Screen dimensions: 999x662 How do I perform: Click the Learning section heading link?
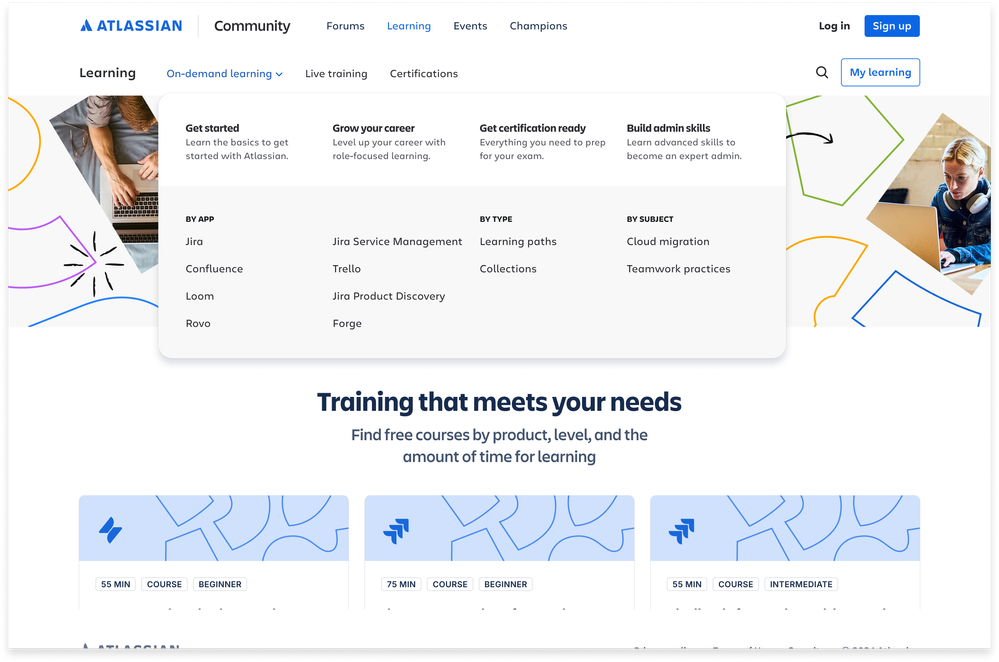pos(107,73)
